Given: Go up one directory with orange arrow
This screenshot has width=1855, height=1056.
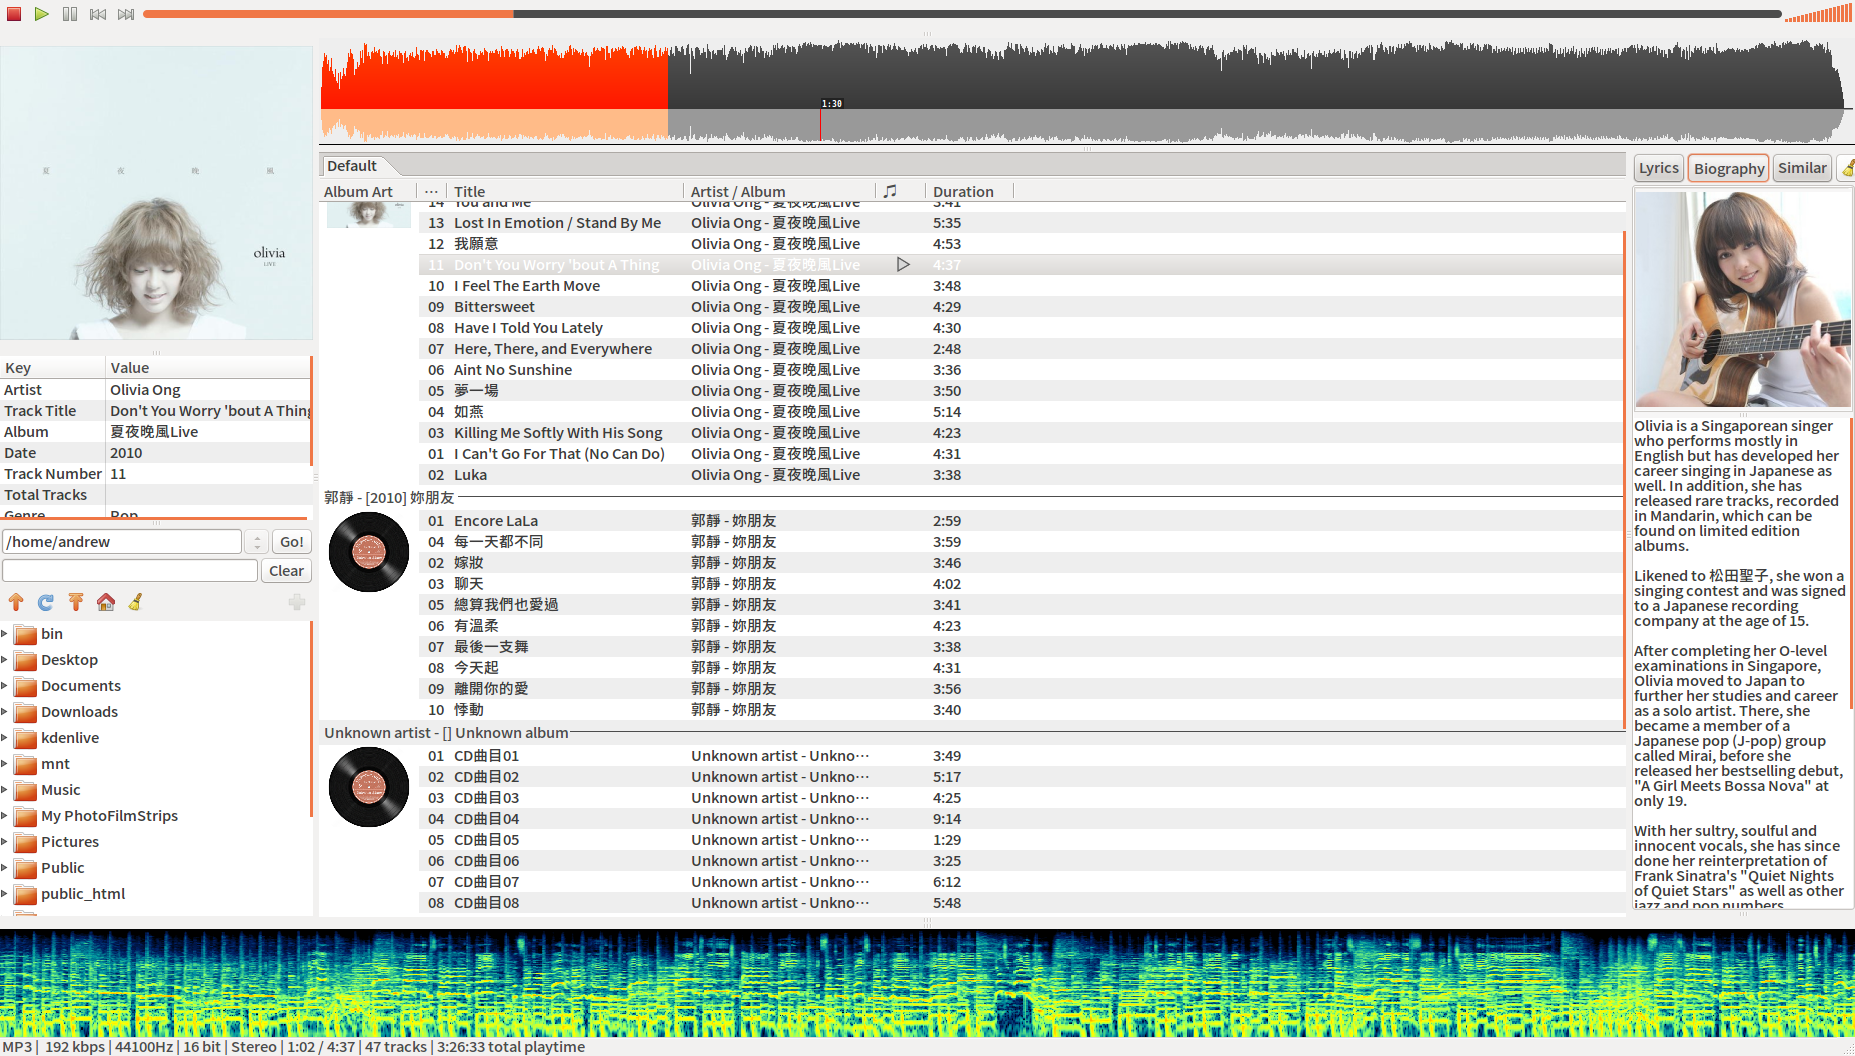Looking at the screenshot, I should point(16,602).
